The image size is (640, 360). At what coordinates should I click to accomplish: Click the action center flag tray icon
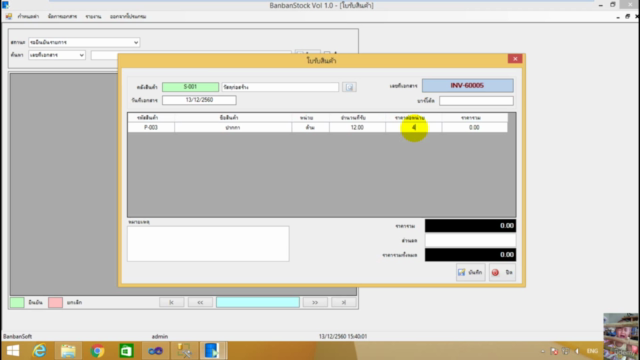[x=554, y=351]
